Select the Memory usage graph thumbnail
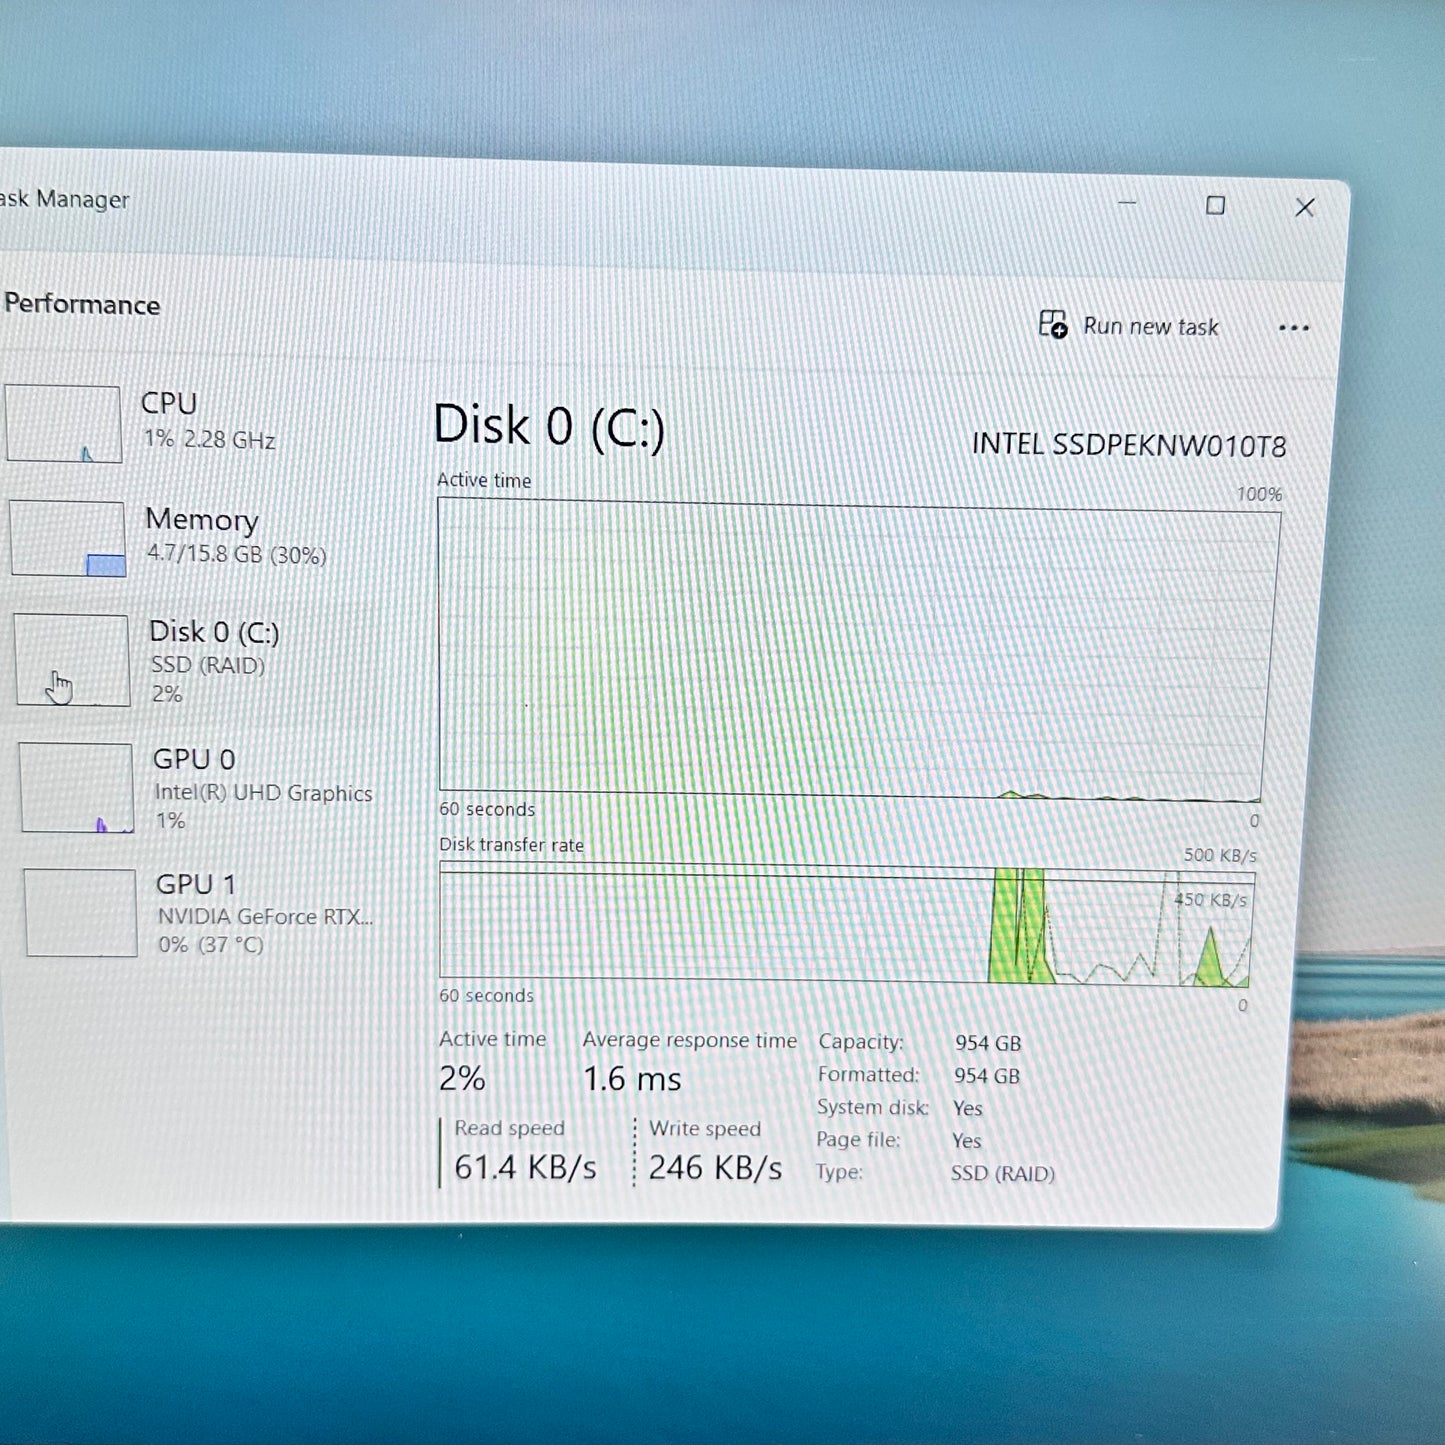The image size is (1445, 1445). coord(68,539)
